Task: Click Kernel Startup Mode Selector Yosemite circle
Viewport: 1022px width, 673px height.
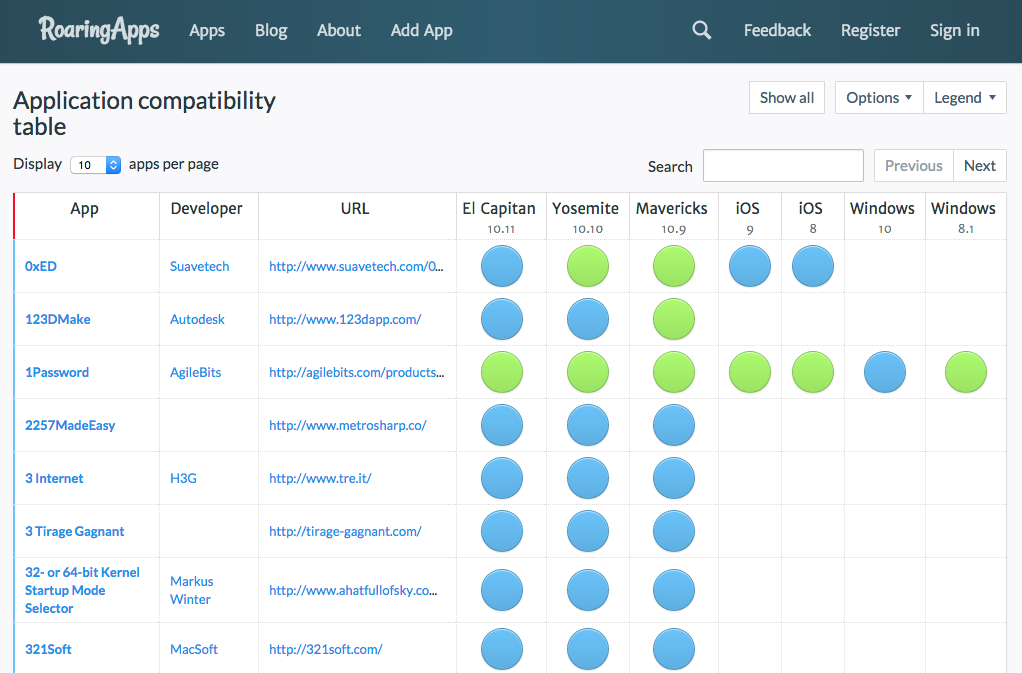Action: (588, 590)
